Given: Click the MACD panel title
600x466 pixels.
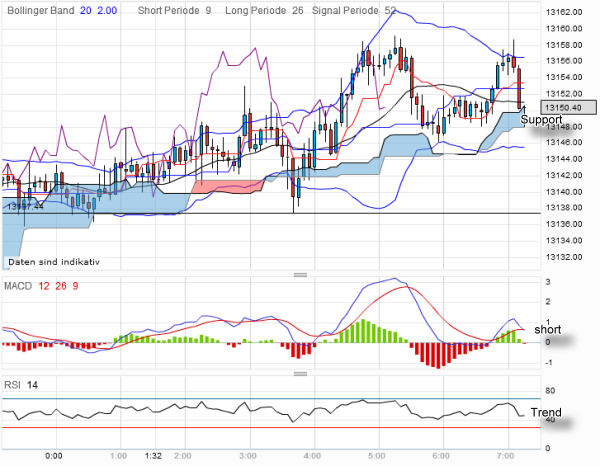Looking at the screenshot, I should point(18,286).
